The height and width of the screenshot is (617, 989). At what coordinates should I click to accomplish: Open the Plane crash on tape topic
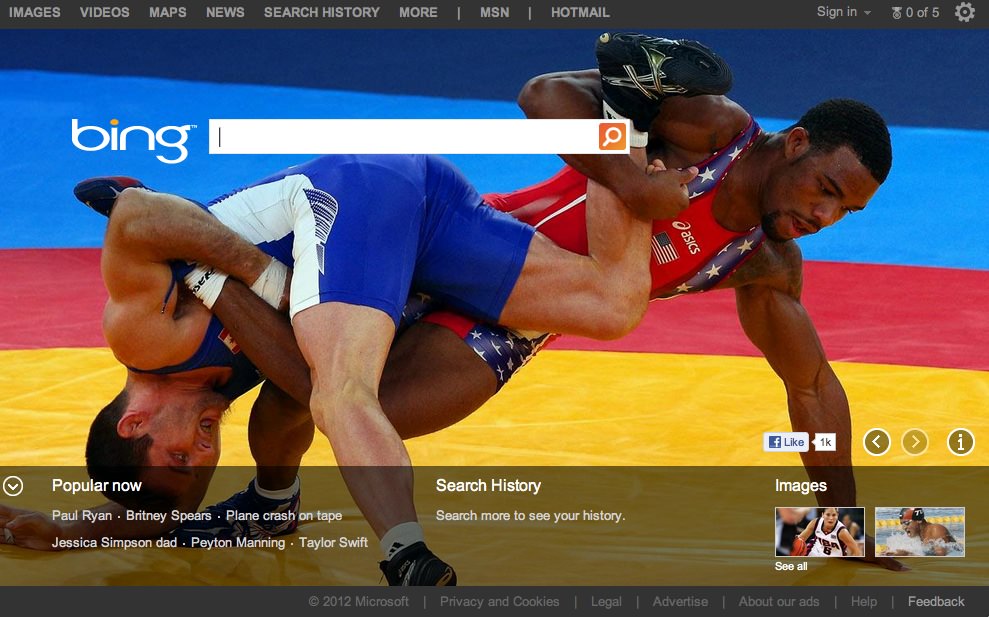click(x=284, y=515)
